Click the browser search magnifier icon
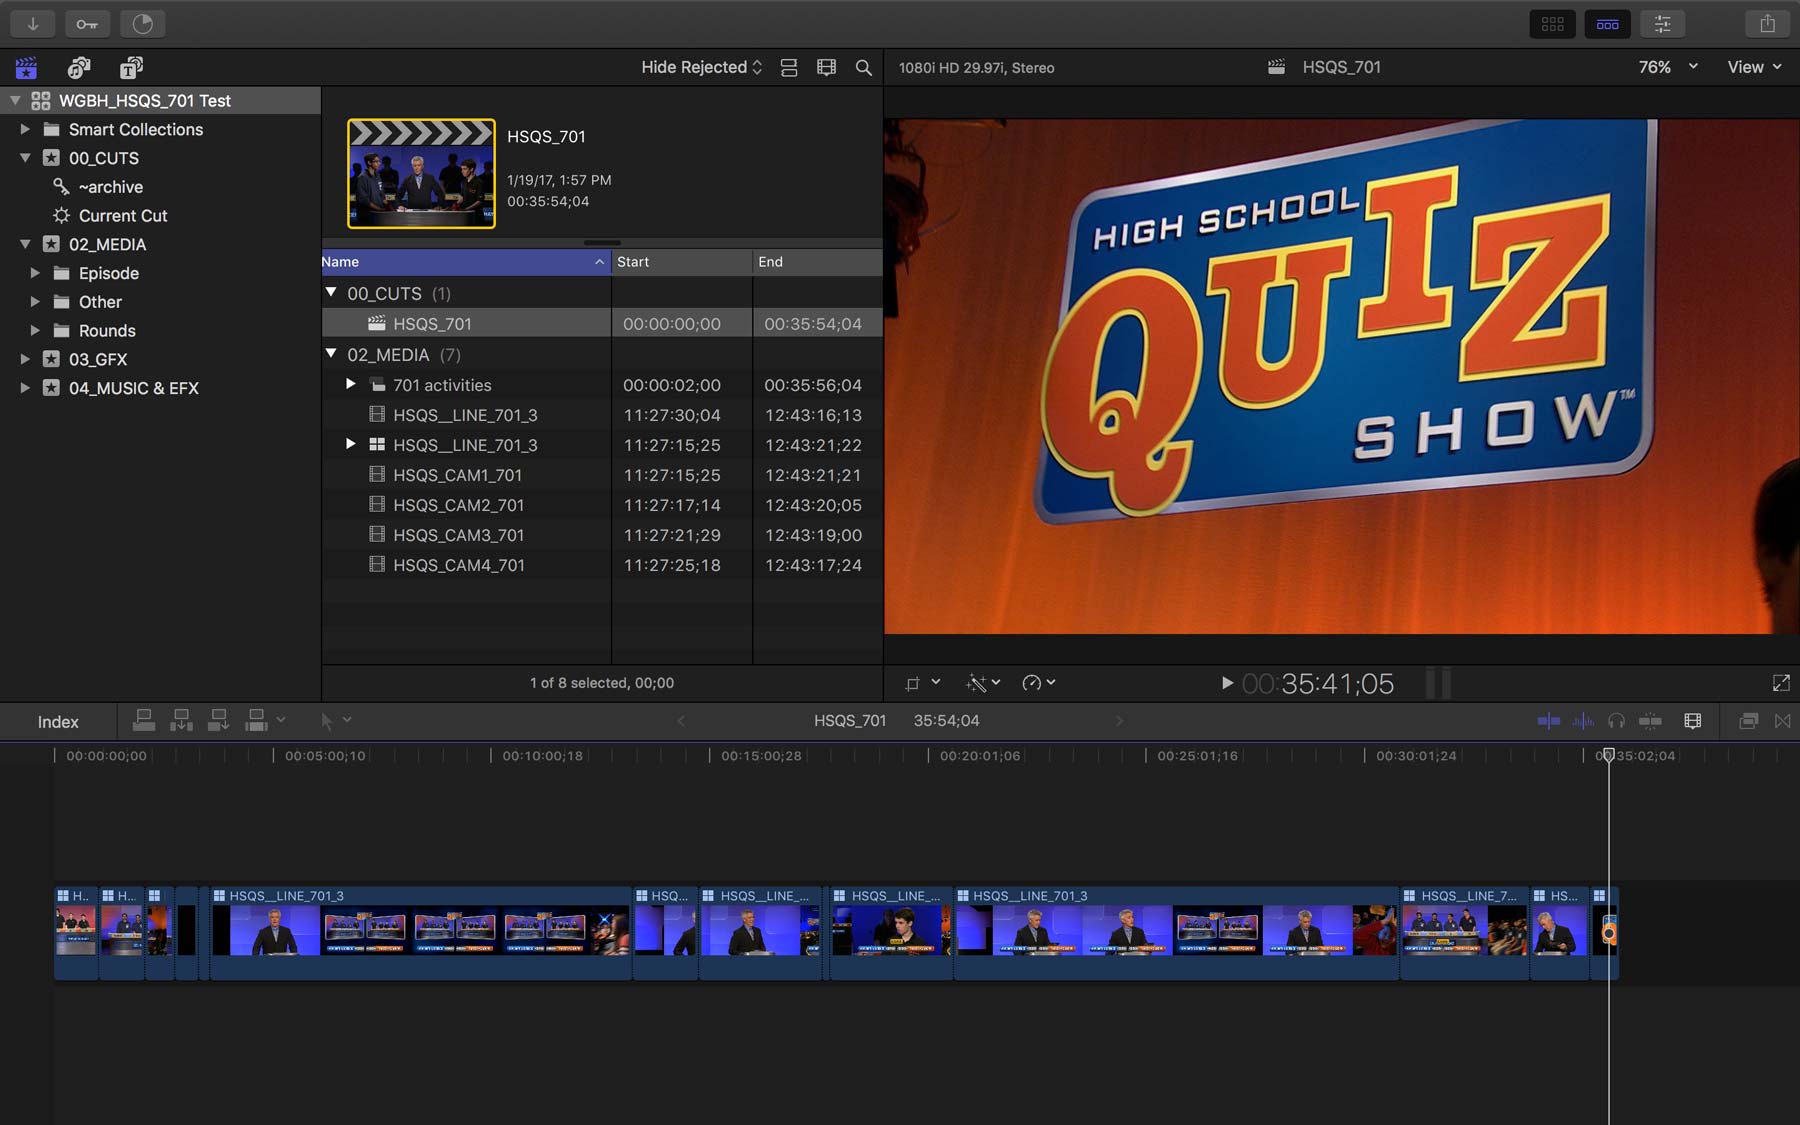Screen dimensions: 1800x1125 point(864,68)
